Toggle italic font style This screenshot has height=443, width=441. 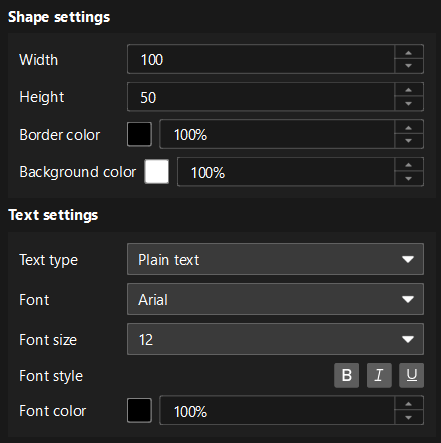379,375
